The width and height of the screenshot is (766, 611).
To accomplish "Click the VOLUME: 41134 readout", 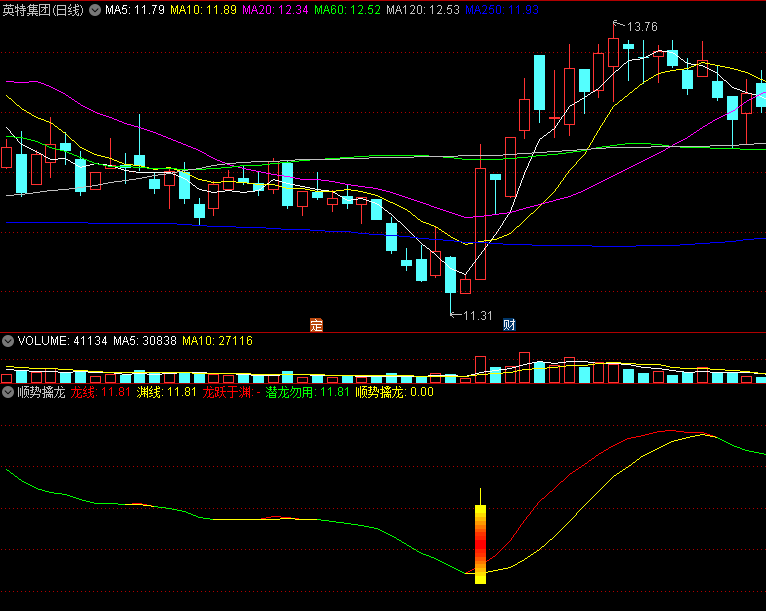I will [x=63, y=341].
